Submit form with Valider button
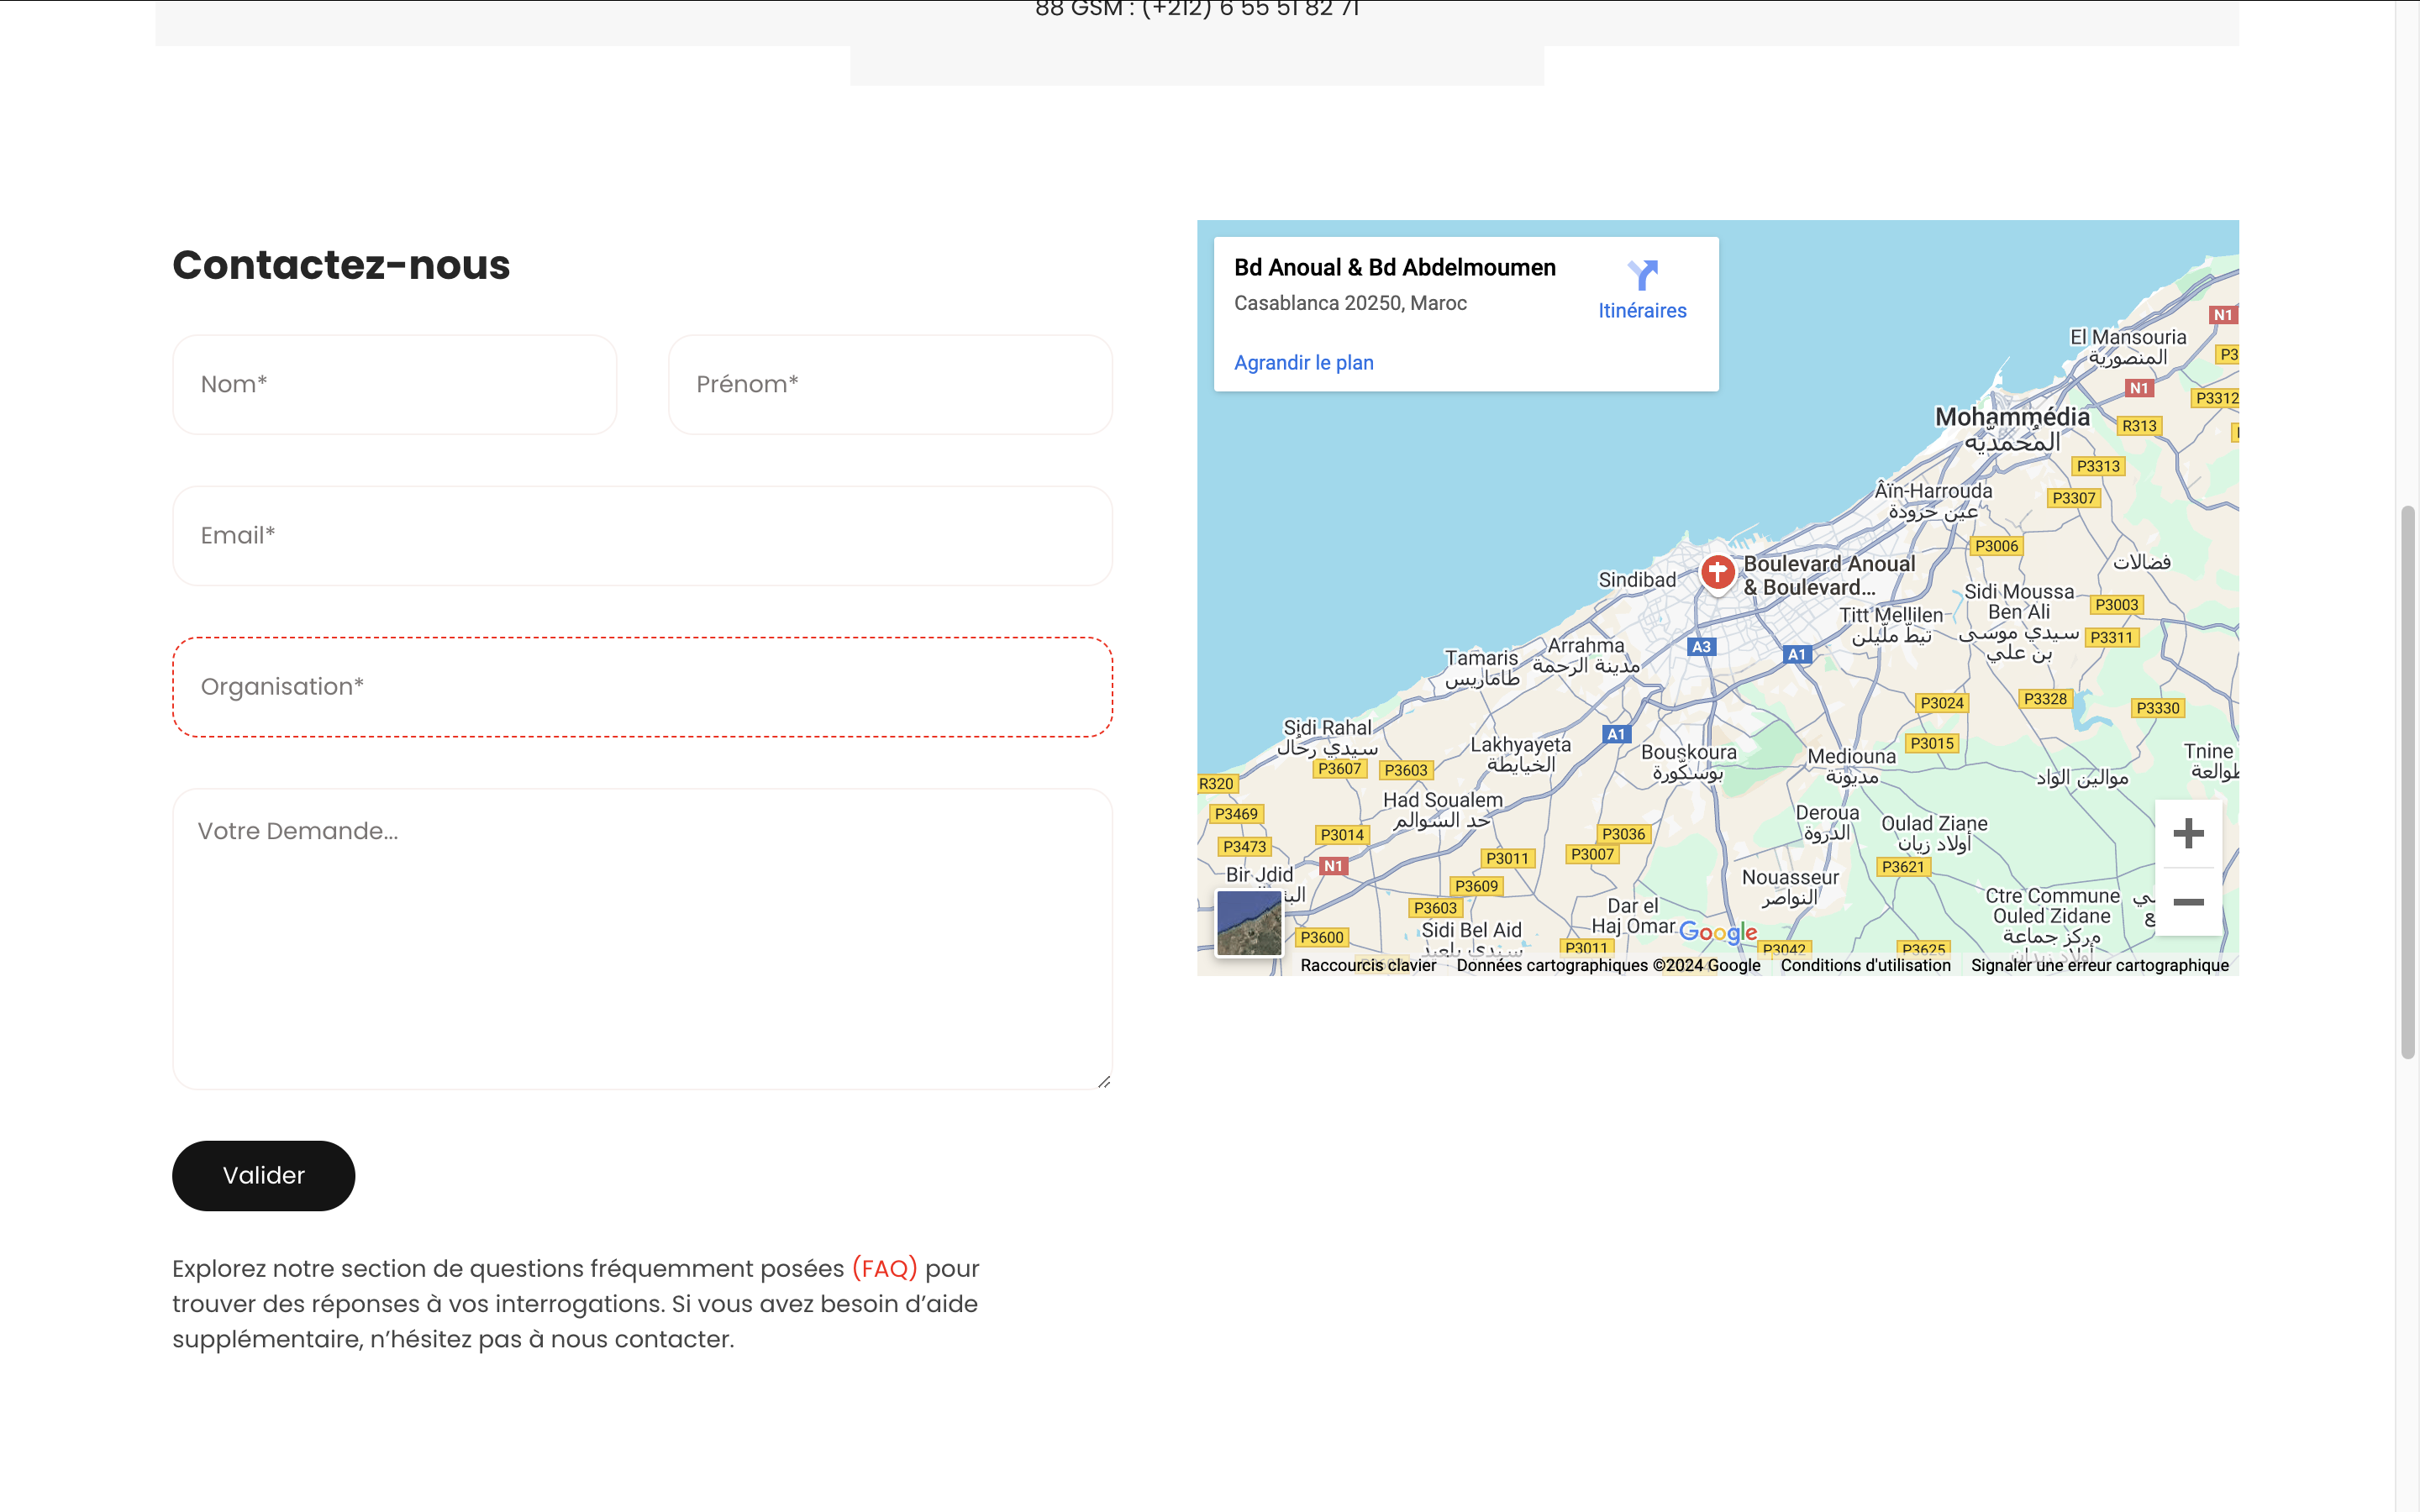The height and width of the screenshot is (1512, 2420). [x=263, y=1176]
